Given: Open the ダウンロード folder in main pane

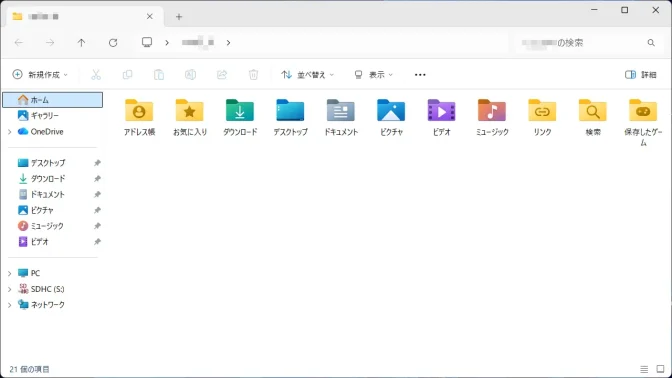Looking at the screenshot, I should [x=240, y=117].
